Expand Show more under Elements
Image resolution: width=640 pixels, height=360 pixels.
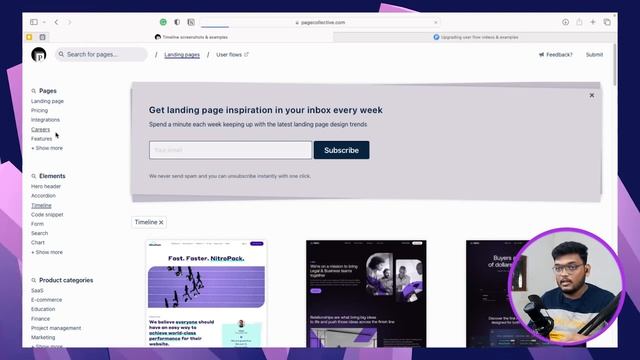47,252
